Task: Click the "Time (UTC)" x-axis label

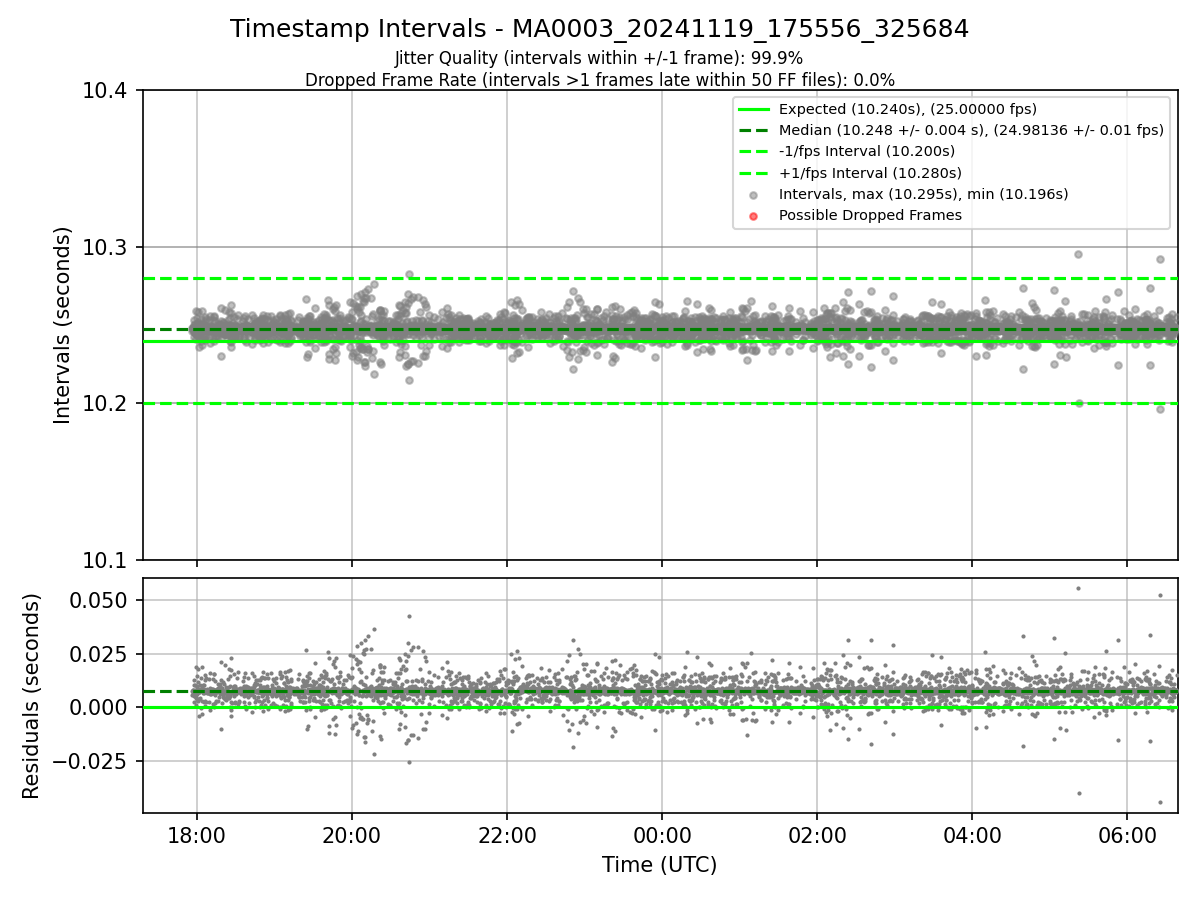Action: point(659,865)
